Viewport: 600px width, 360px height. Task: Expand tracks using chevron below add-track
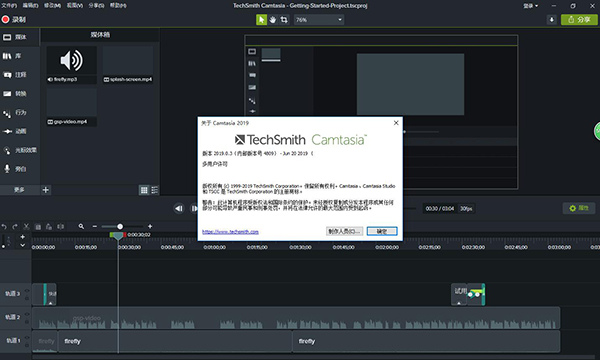23,245
